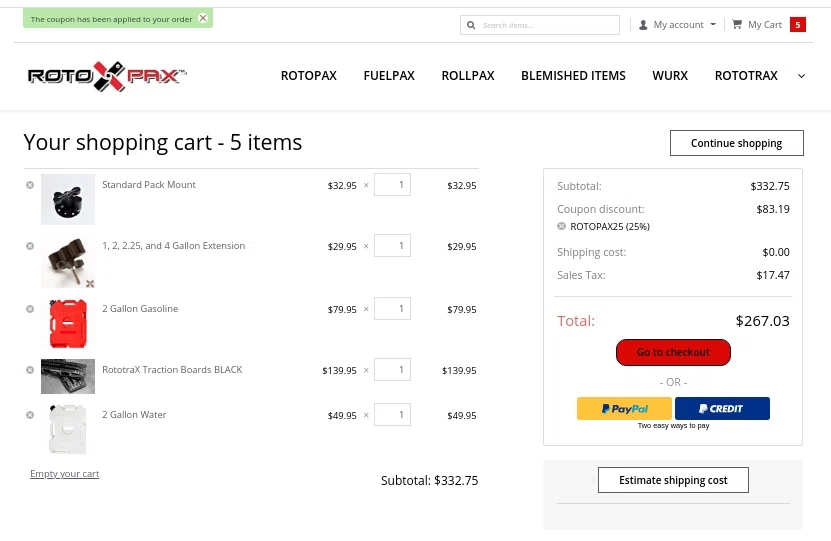Open the My account dropdown arrow
Screen dimensions: 831x541
713,24
